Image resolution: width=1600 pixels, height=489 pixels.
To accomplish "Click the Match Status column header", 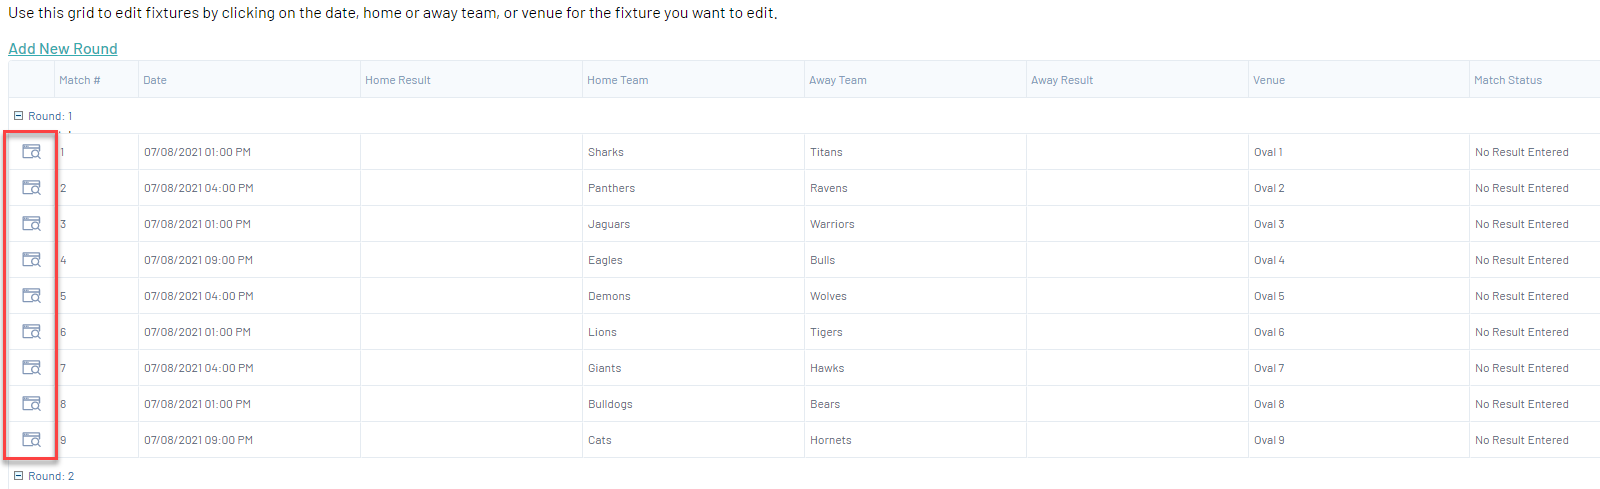I will (x=1507, y=80).
